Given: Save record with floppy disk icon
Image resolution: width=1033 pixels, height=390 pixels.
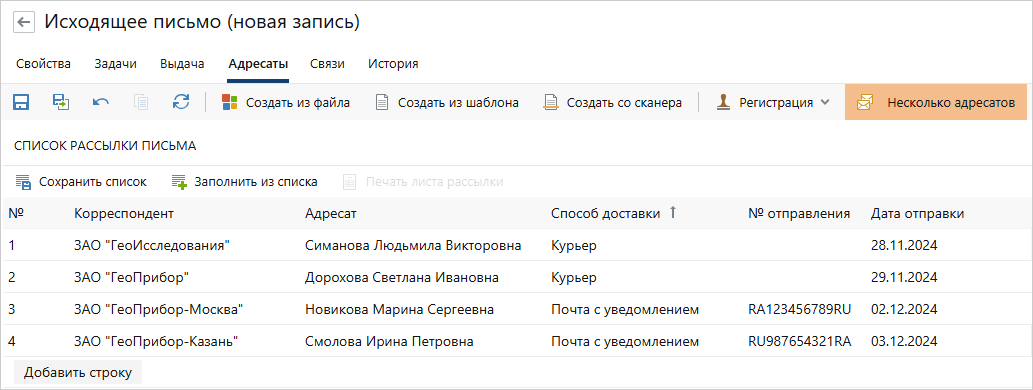Looking at the screenshot, I should click(x=21, y=102).
